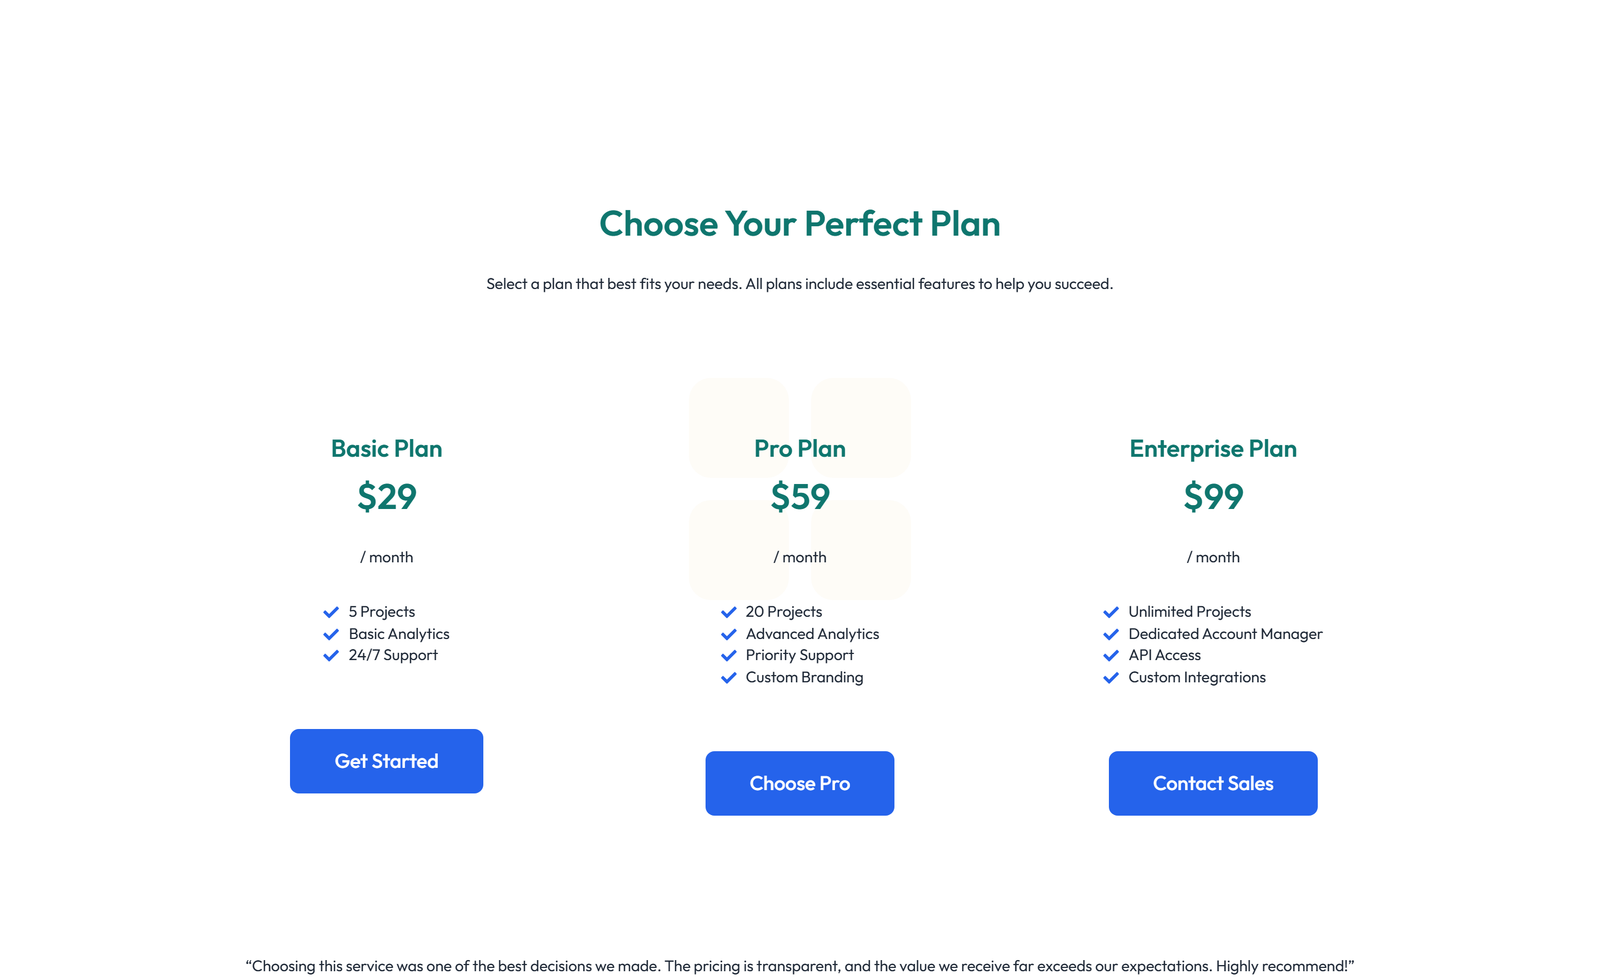Click the $99 Enterprise price
Image resolution: width=1600 pixels, height=978 pixels.
tap(1213, 496)
